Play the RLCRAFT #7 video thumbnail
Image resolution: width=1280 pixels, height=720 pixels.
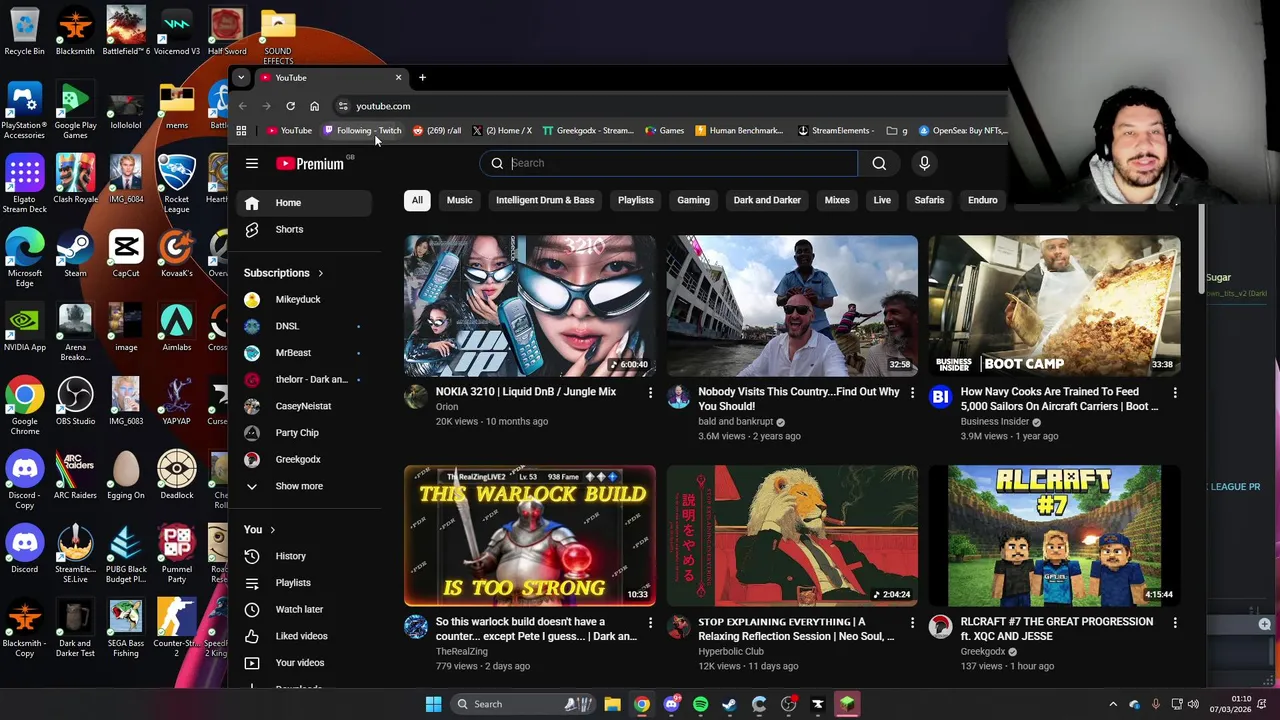click(x=1054, y=536)
